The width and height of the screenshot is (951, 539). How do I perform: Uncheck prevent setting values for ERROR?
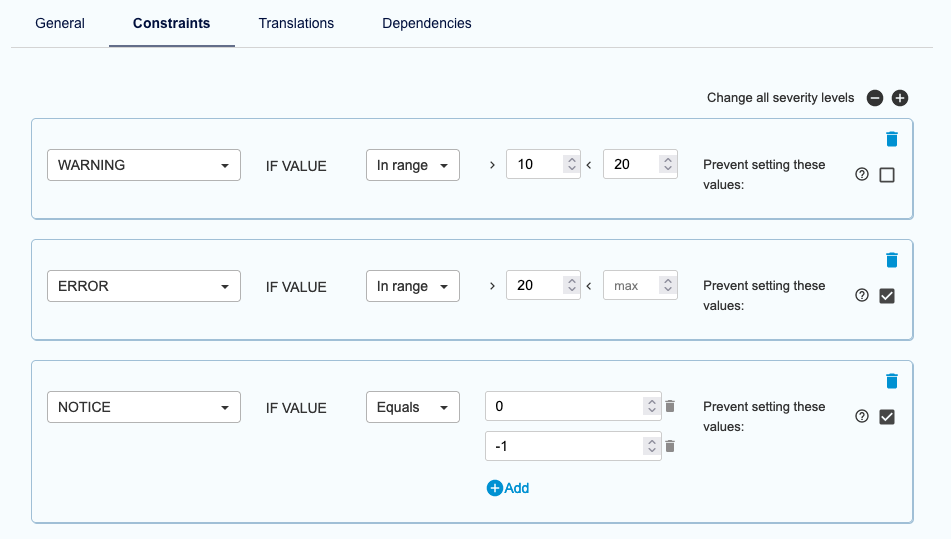click(x=887, y=296)
